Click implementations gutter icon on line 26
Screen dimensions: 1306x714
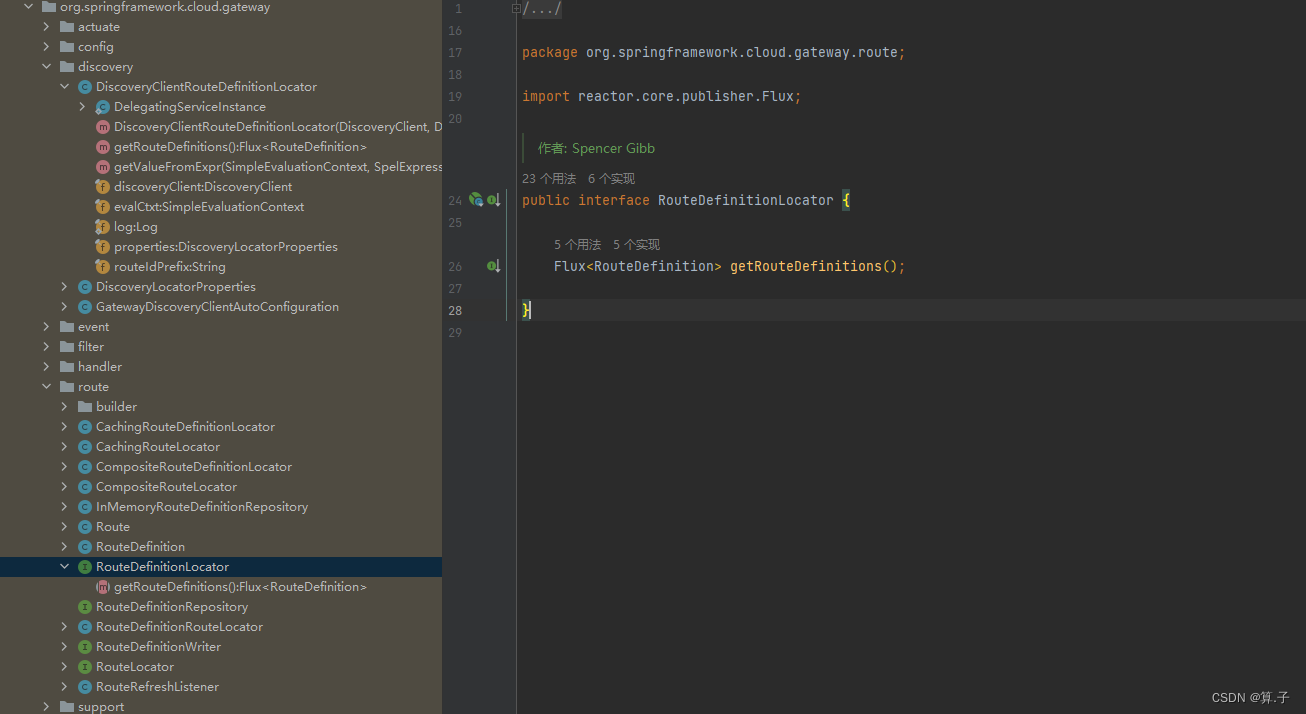click(494, 266)
